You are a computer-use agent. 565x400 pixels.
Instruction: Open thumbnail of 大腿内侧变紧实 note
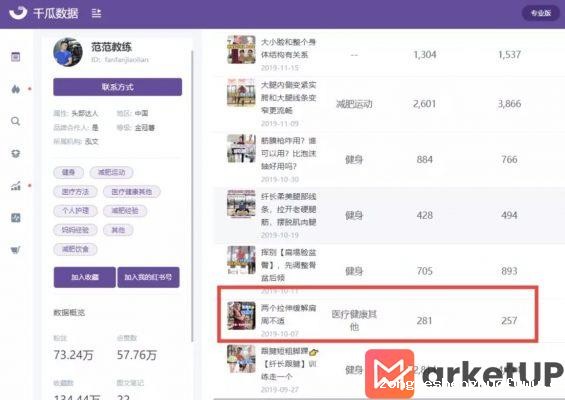click(x=241, y=92)
